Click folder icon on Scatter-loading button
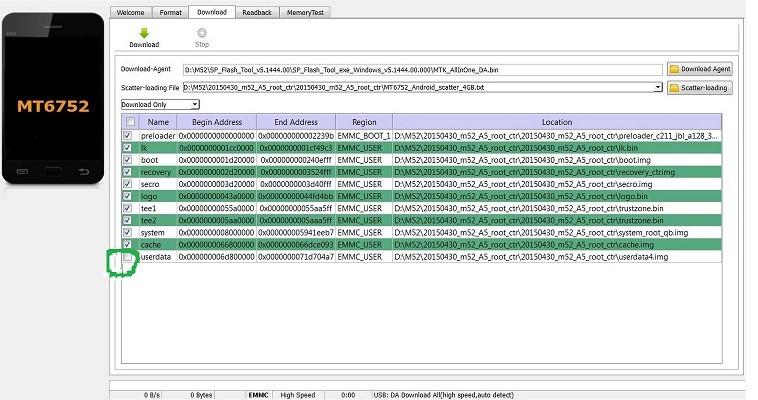758x400 pixels. [674, 88]
